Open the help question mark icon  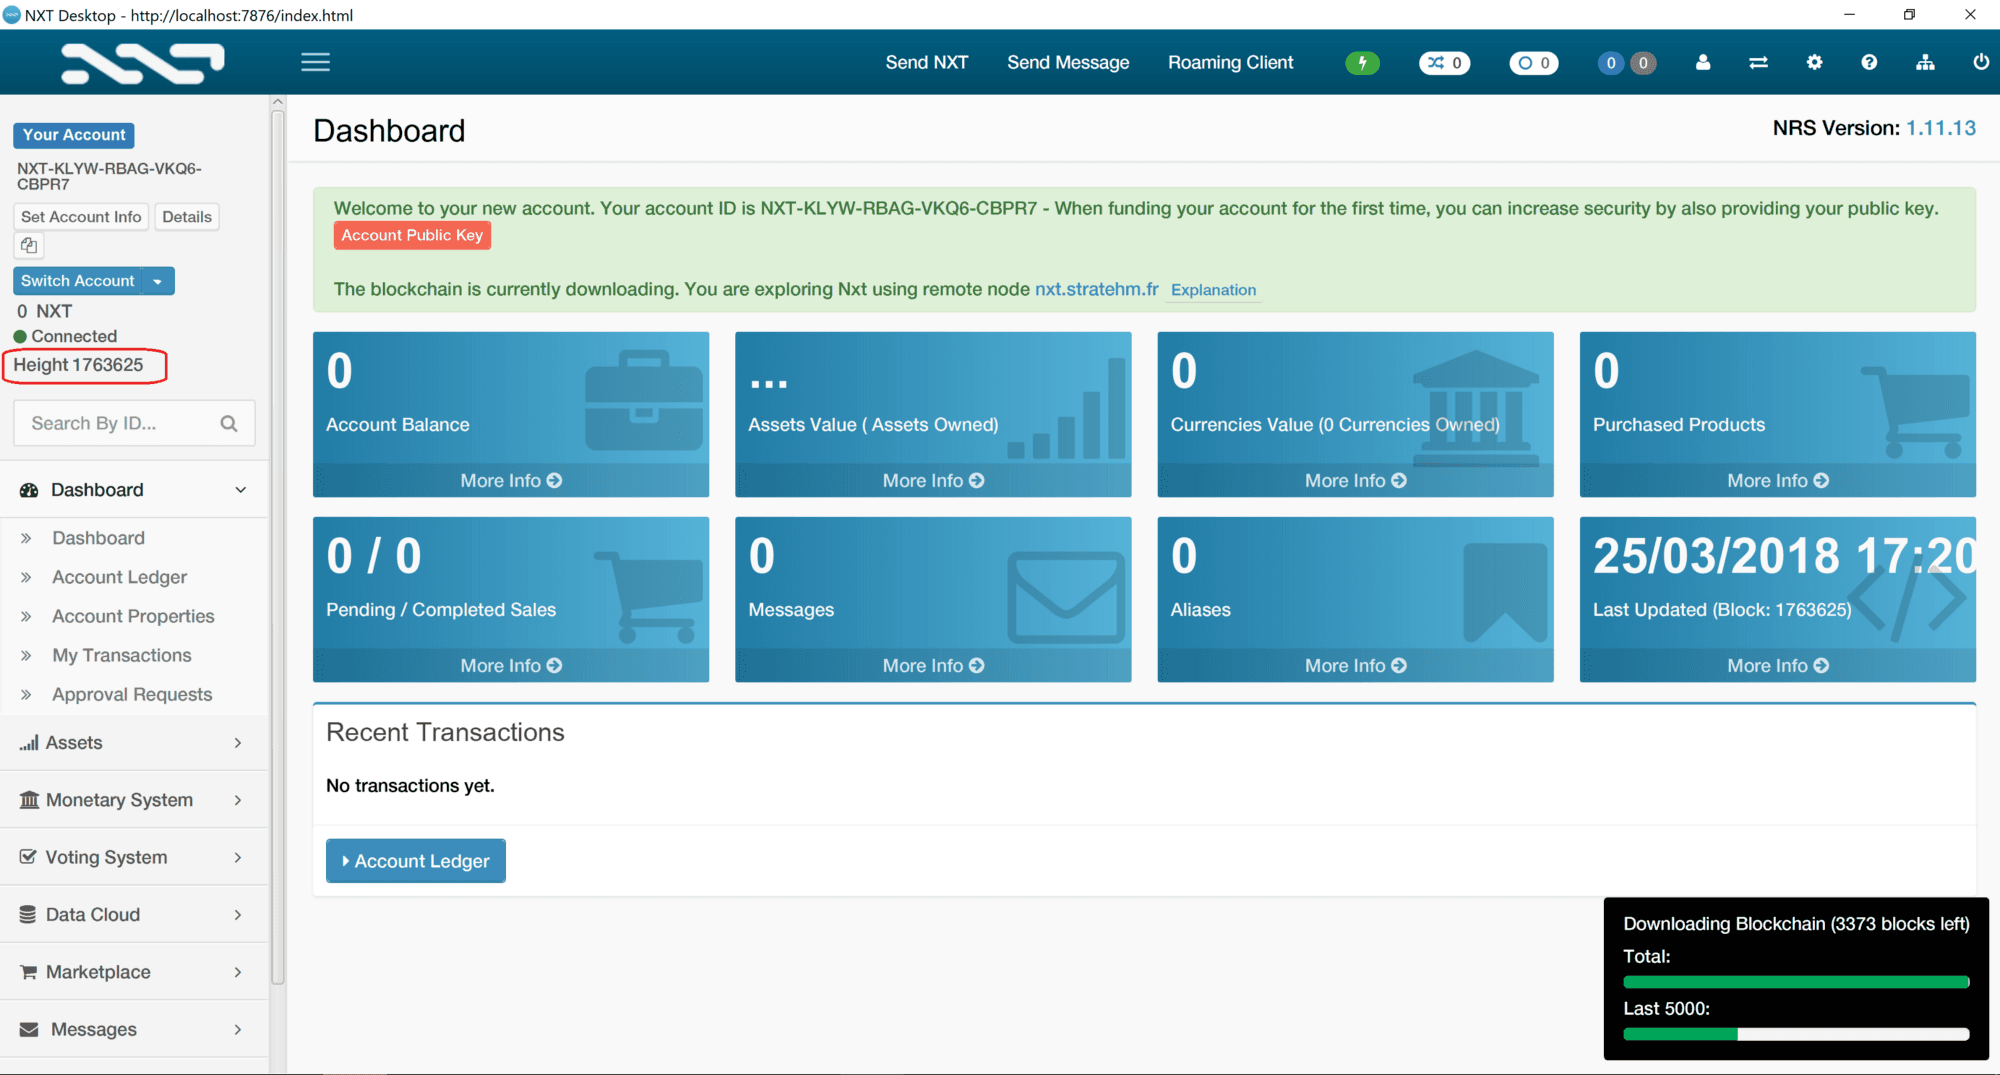click(1869, 63)
